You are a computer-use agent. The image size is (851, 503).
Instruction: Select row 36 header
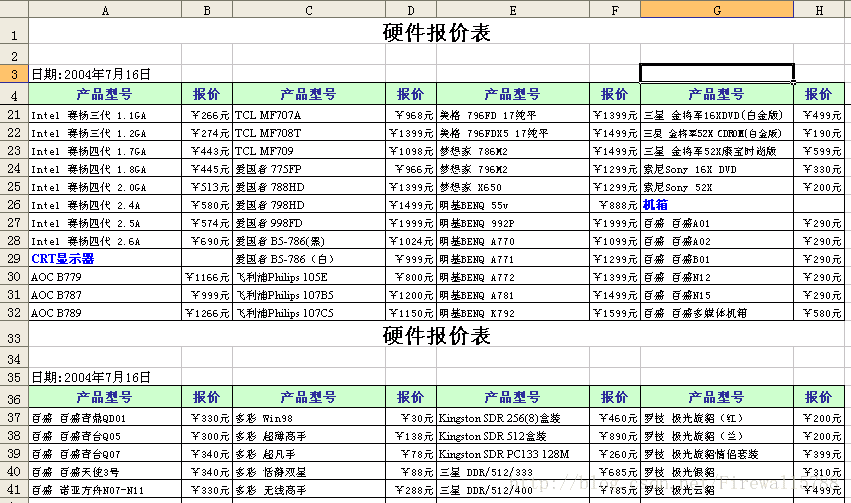point(14,397)
